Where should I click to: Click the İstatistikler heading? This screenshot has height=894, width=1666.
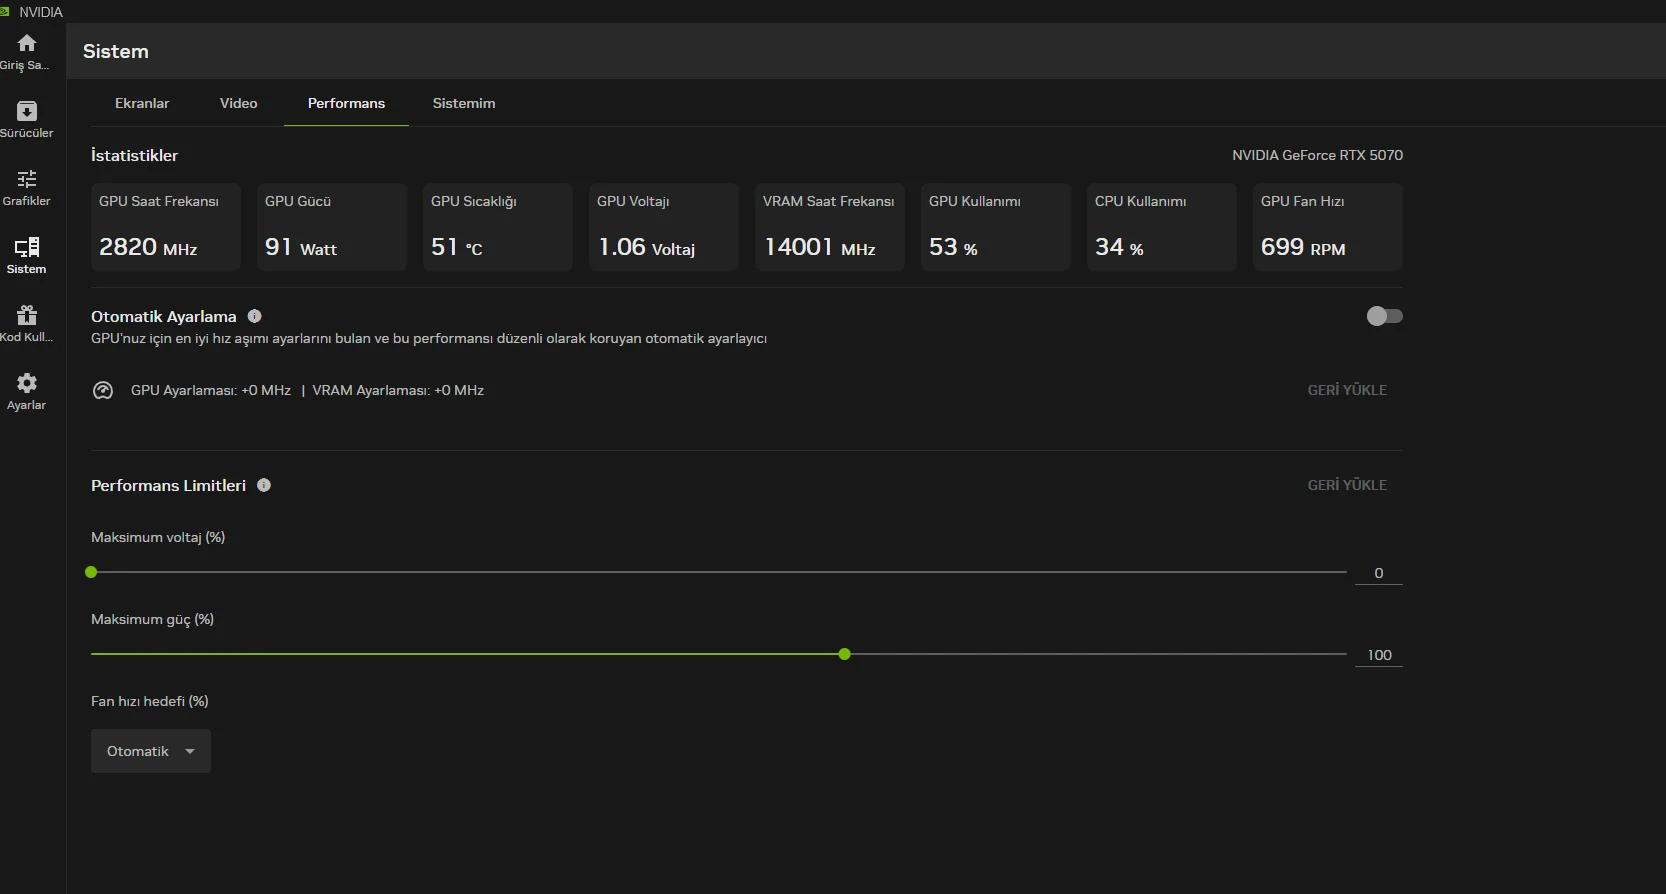pyautogui.click(x=134, y=155)
